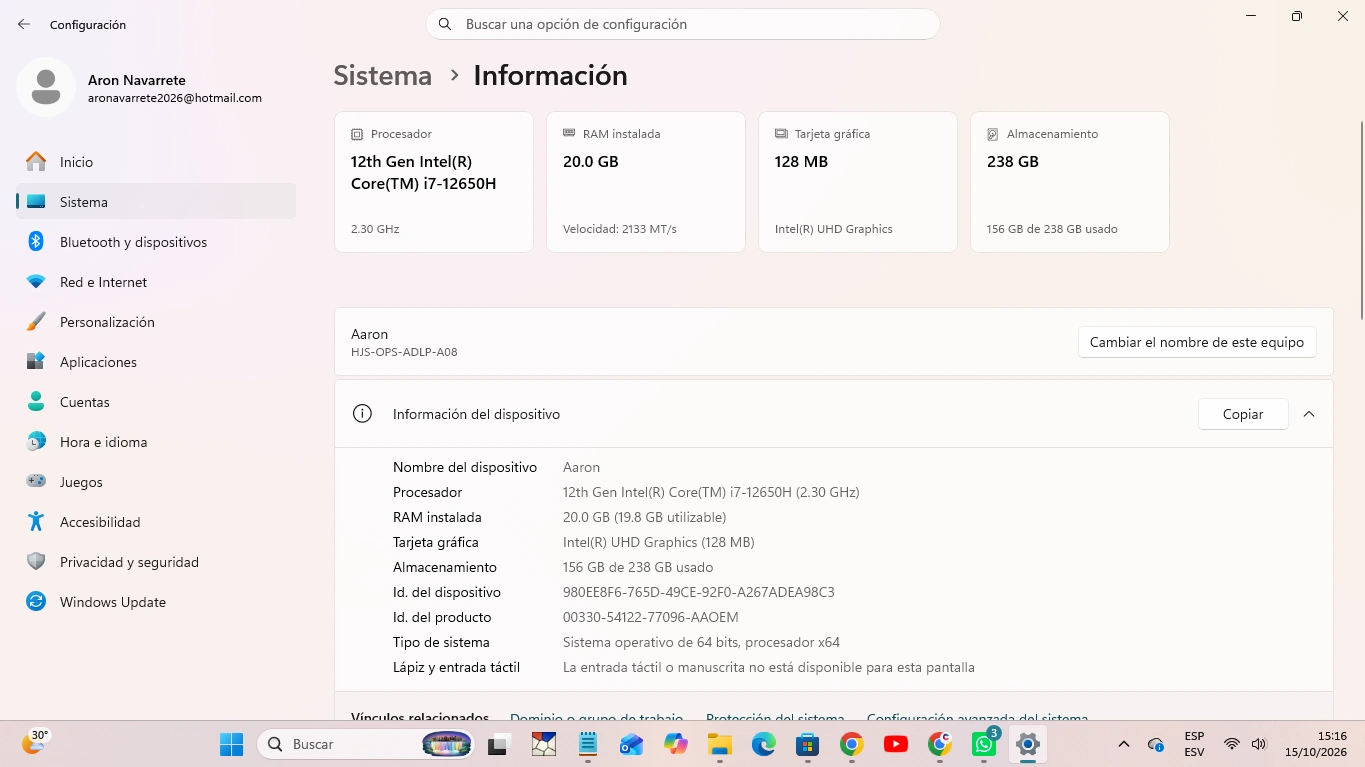1365x767 pixels.
Task: Open Accesibilidad settings section
Action: tap(156, 522)
